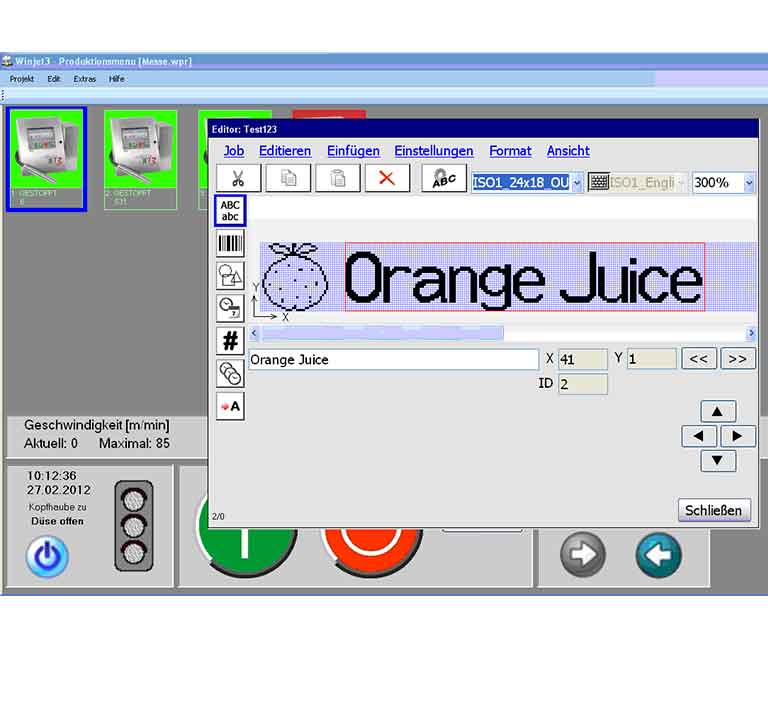Open the Extras menu in main window
The height and width of the screenshot is (706, 768).
click(85, 78)
